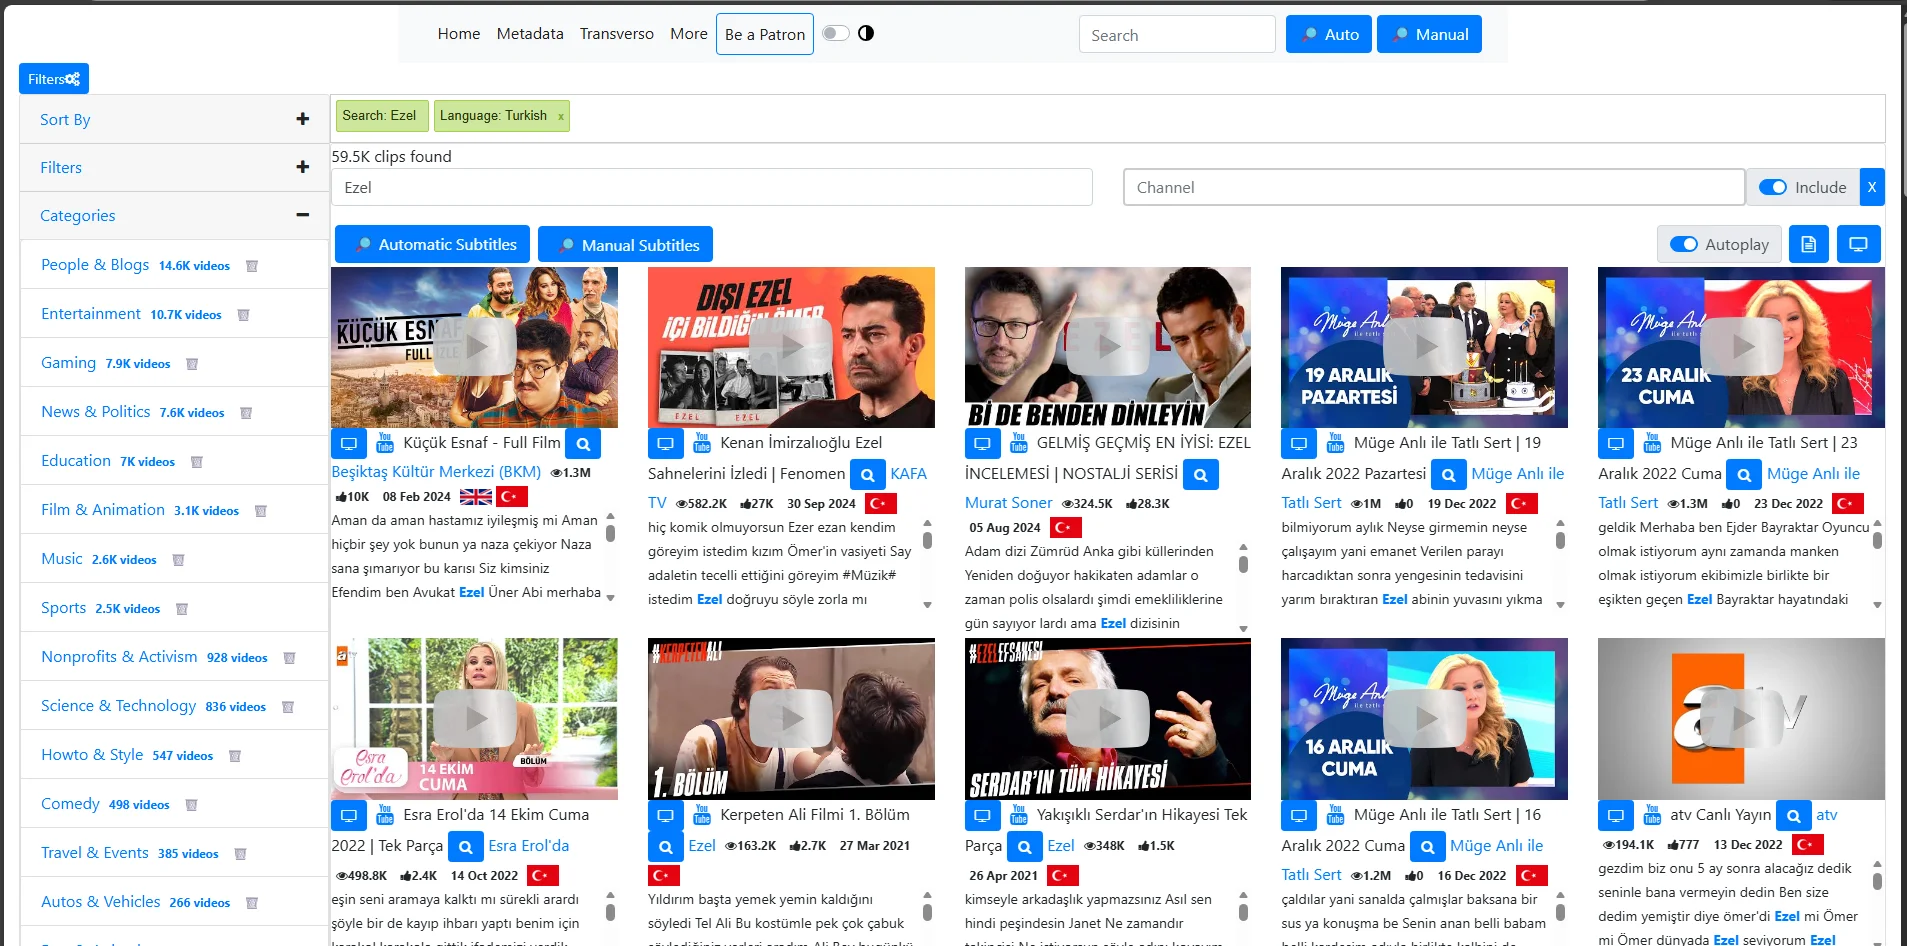Click the YouTube icon for atv Canlı Yayın clip
The image size is (1907, 946).
1652,814
